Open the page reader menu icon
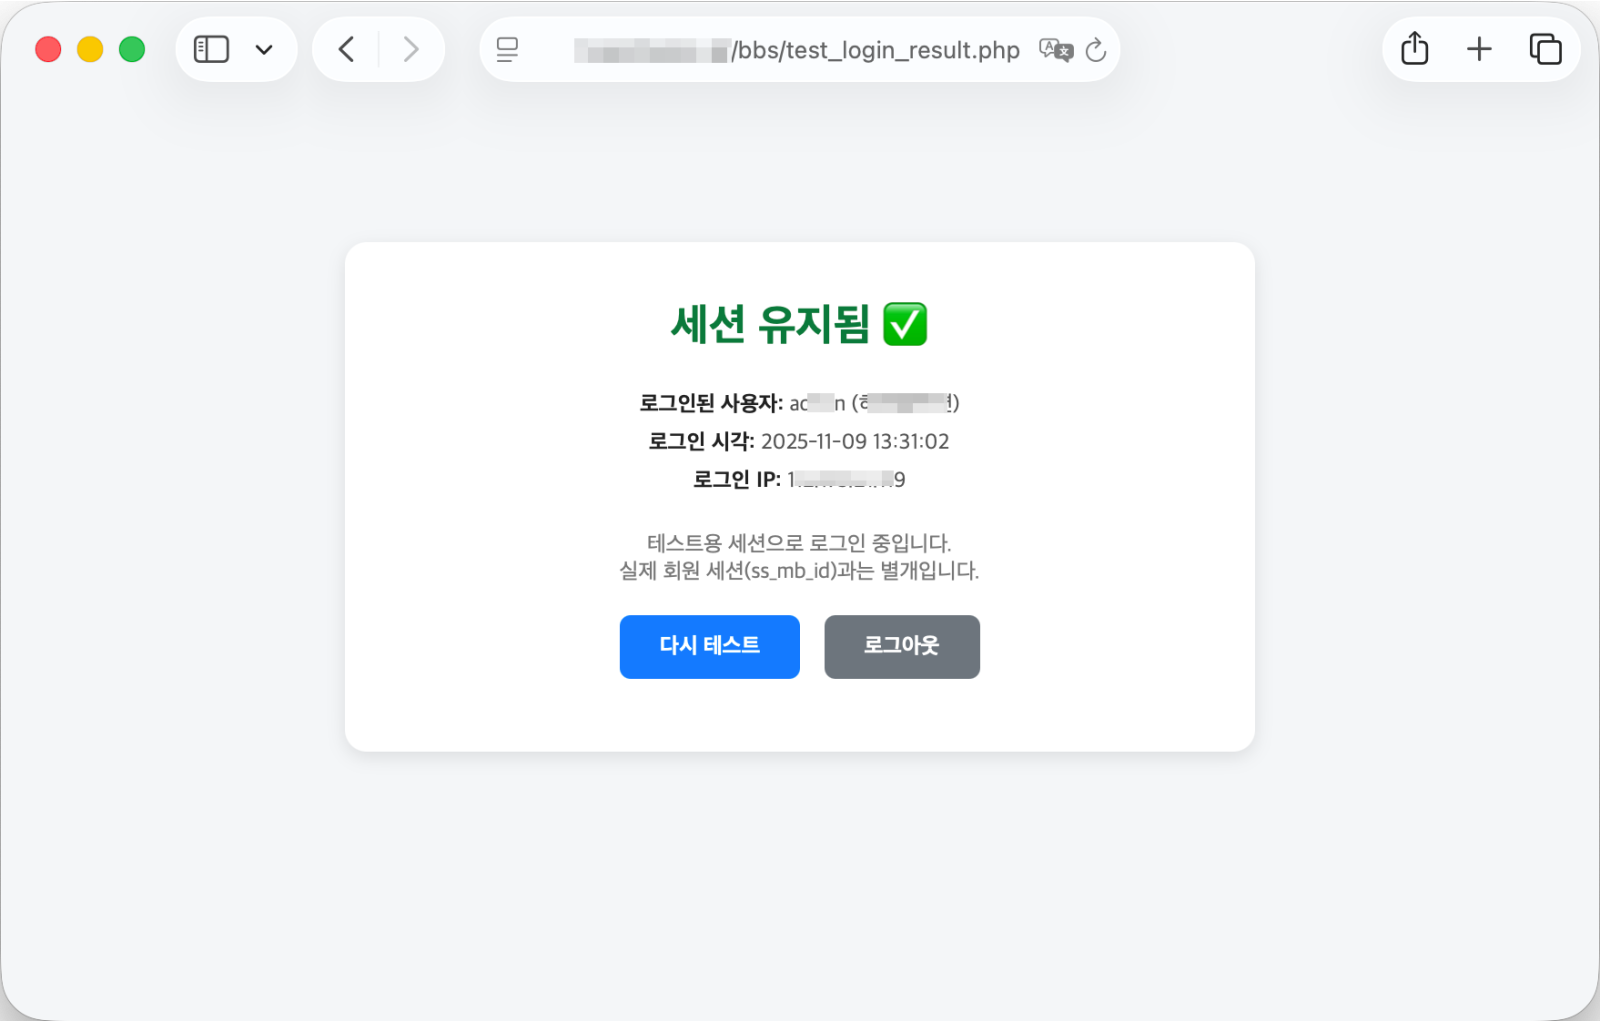This screenshot has height=1021, width=1600. point(508,49)
